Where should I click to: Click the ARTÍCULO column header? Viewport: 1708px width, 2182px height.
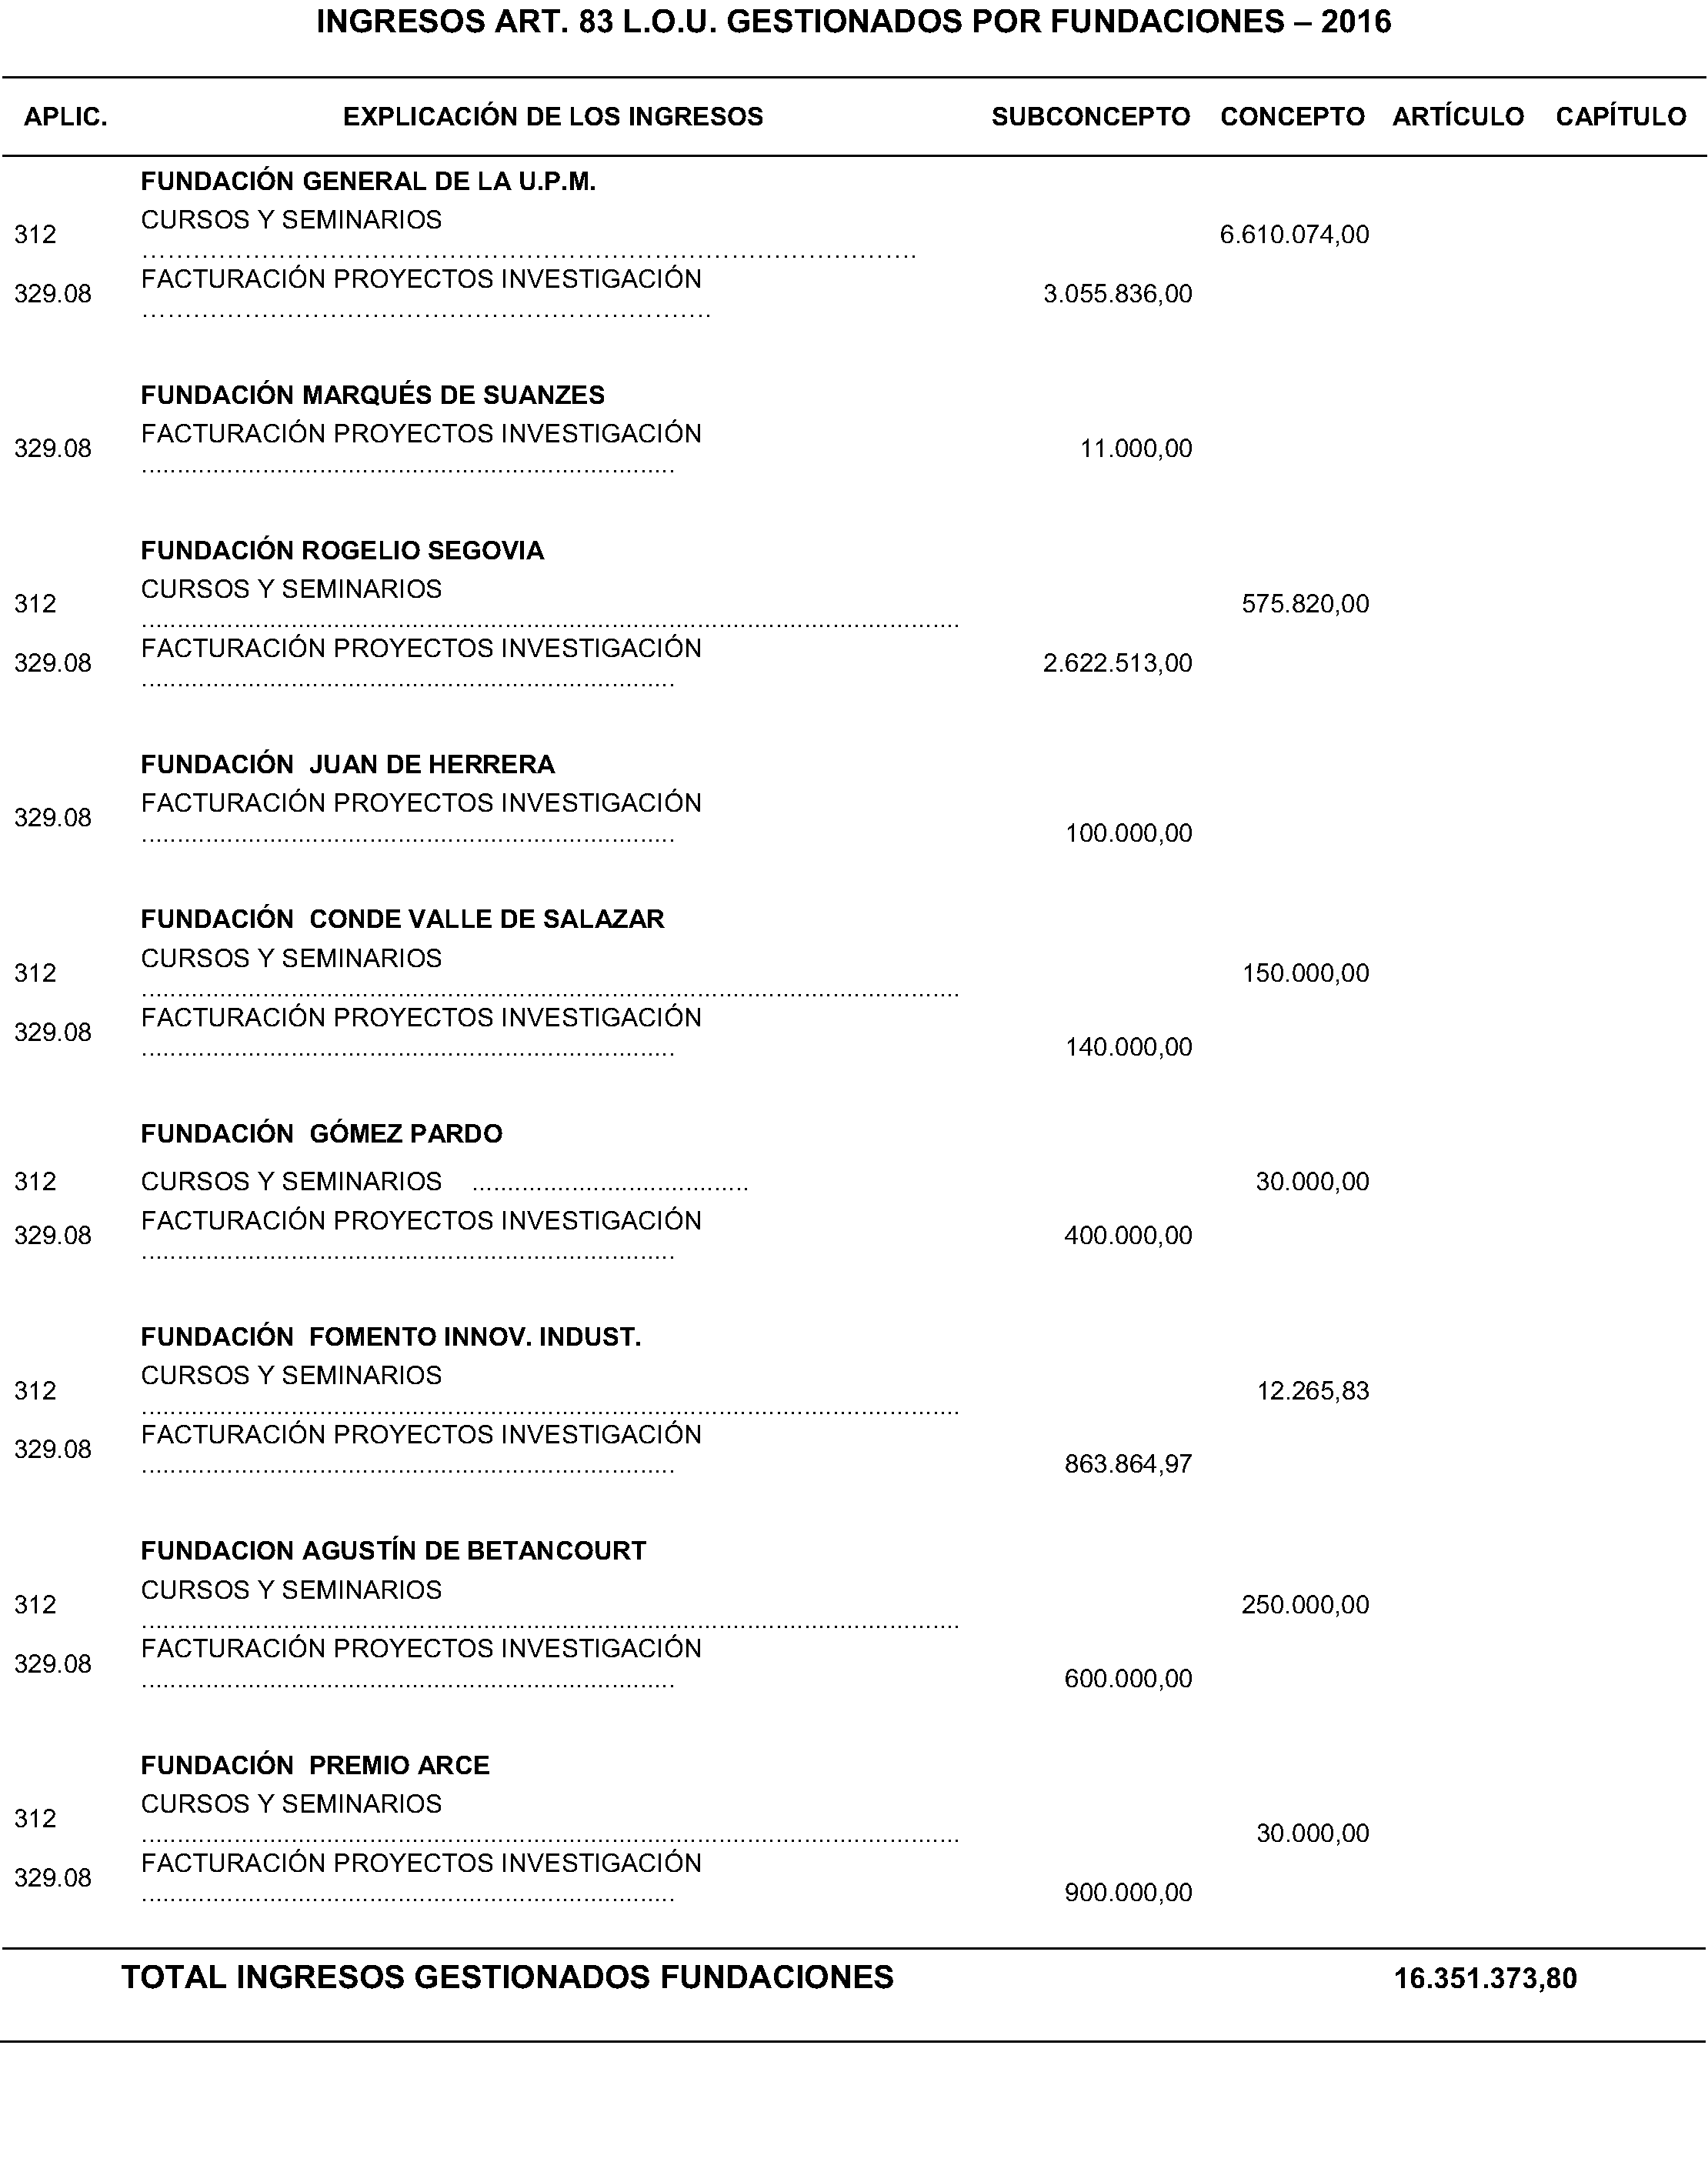pyautogui.click(x=1458, y=116)
